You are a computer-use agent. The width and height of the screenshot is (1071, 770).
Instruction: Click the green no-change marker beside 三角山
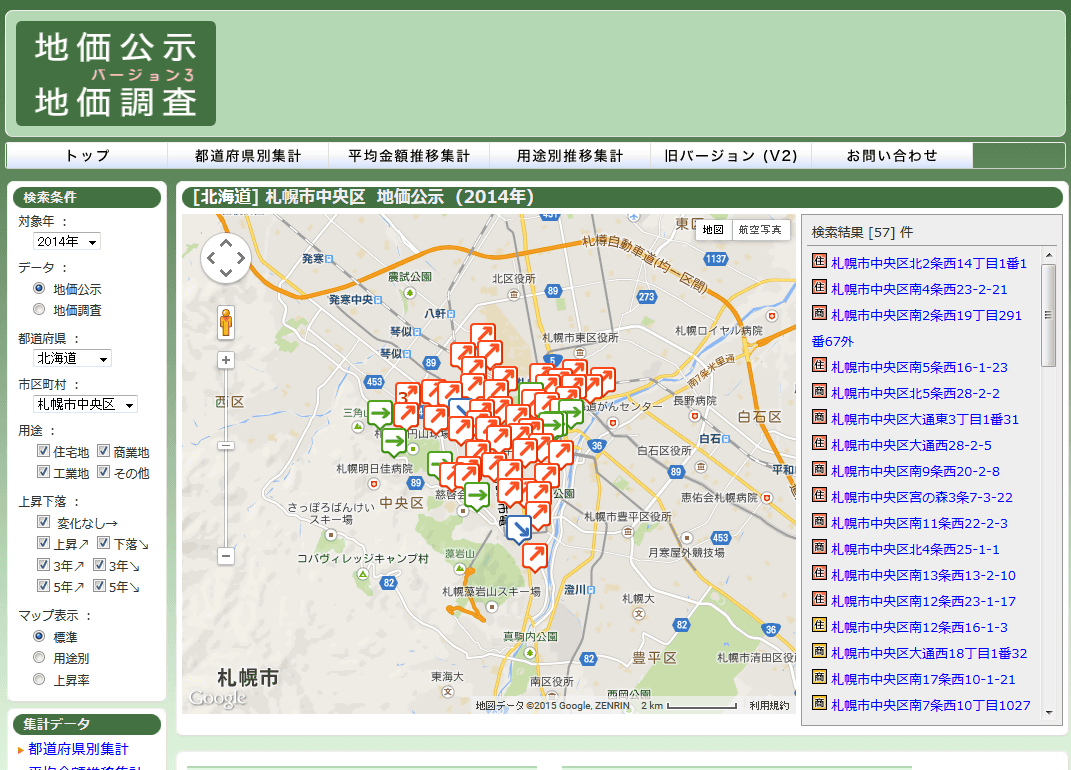coord(380,414)
